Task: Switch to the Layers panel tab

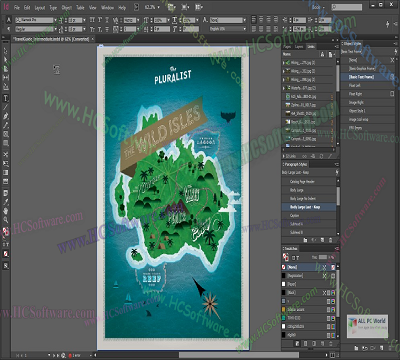Action: pos(299,47)
